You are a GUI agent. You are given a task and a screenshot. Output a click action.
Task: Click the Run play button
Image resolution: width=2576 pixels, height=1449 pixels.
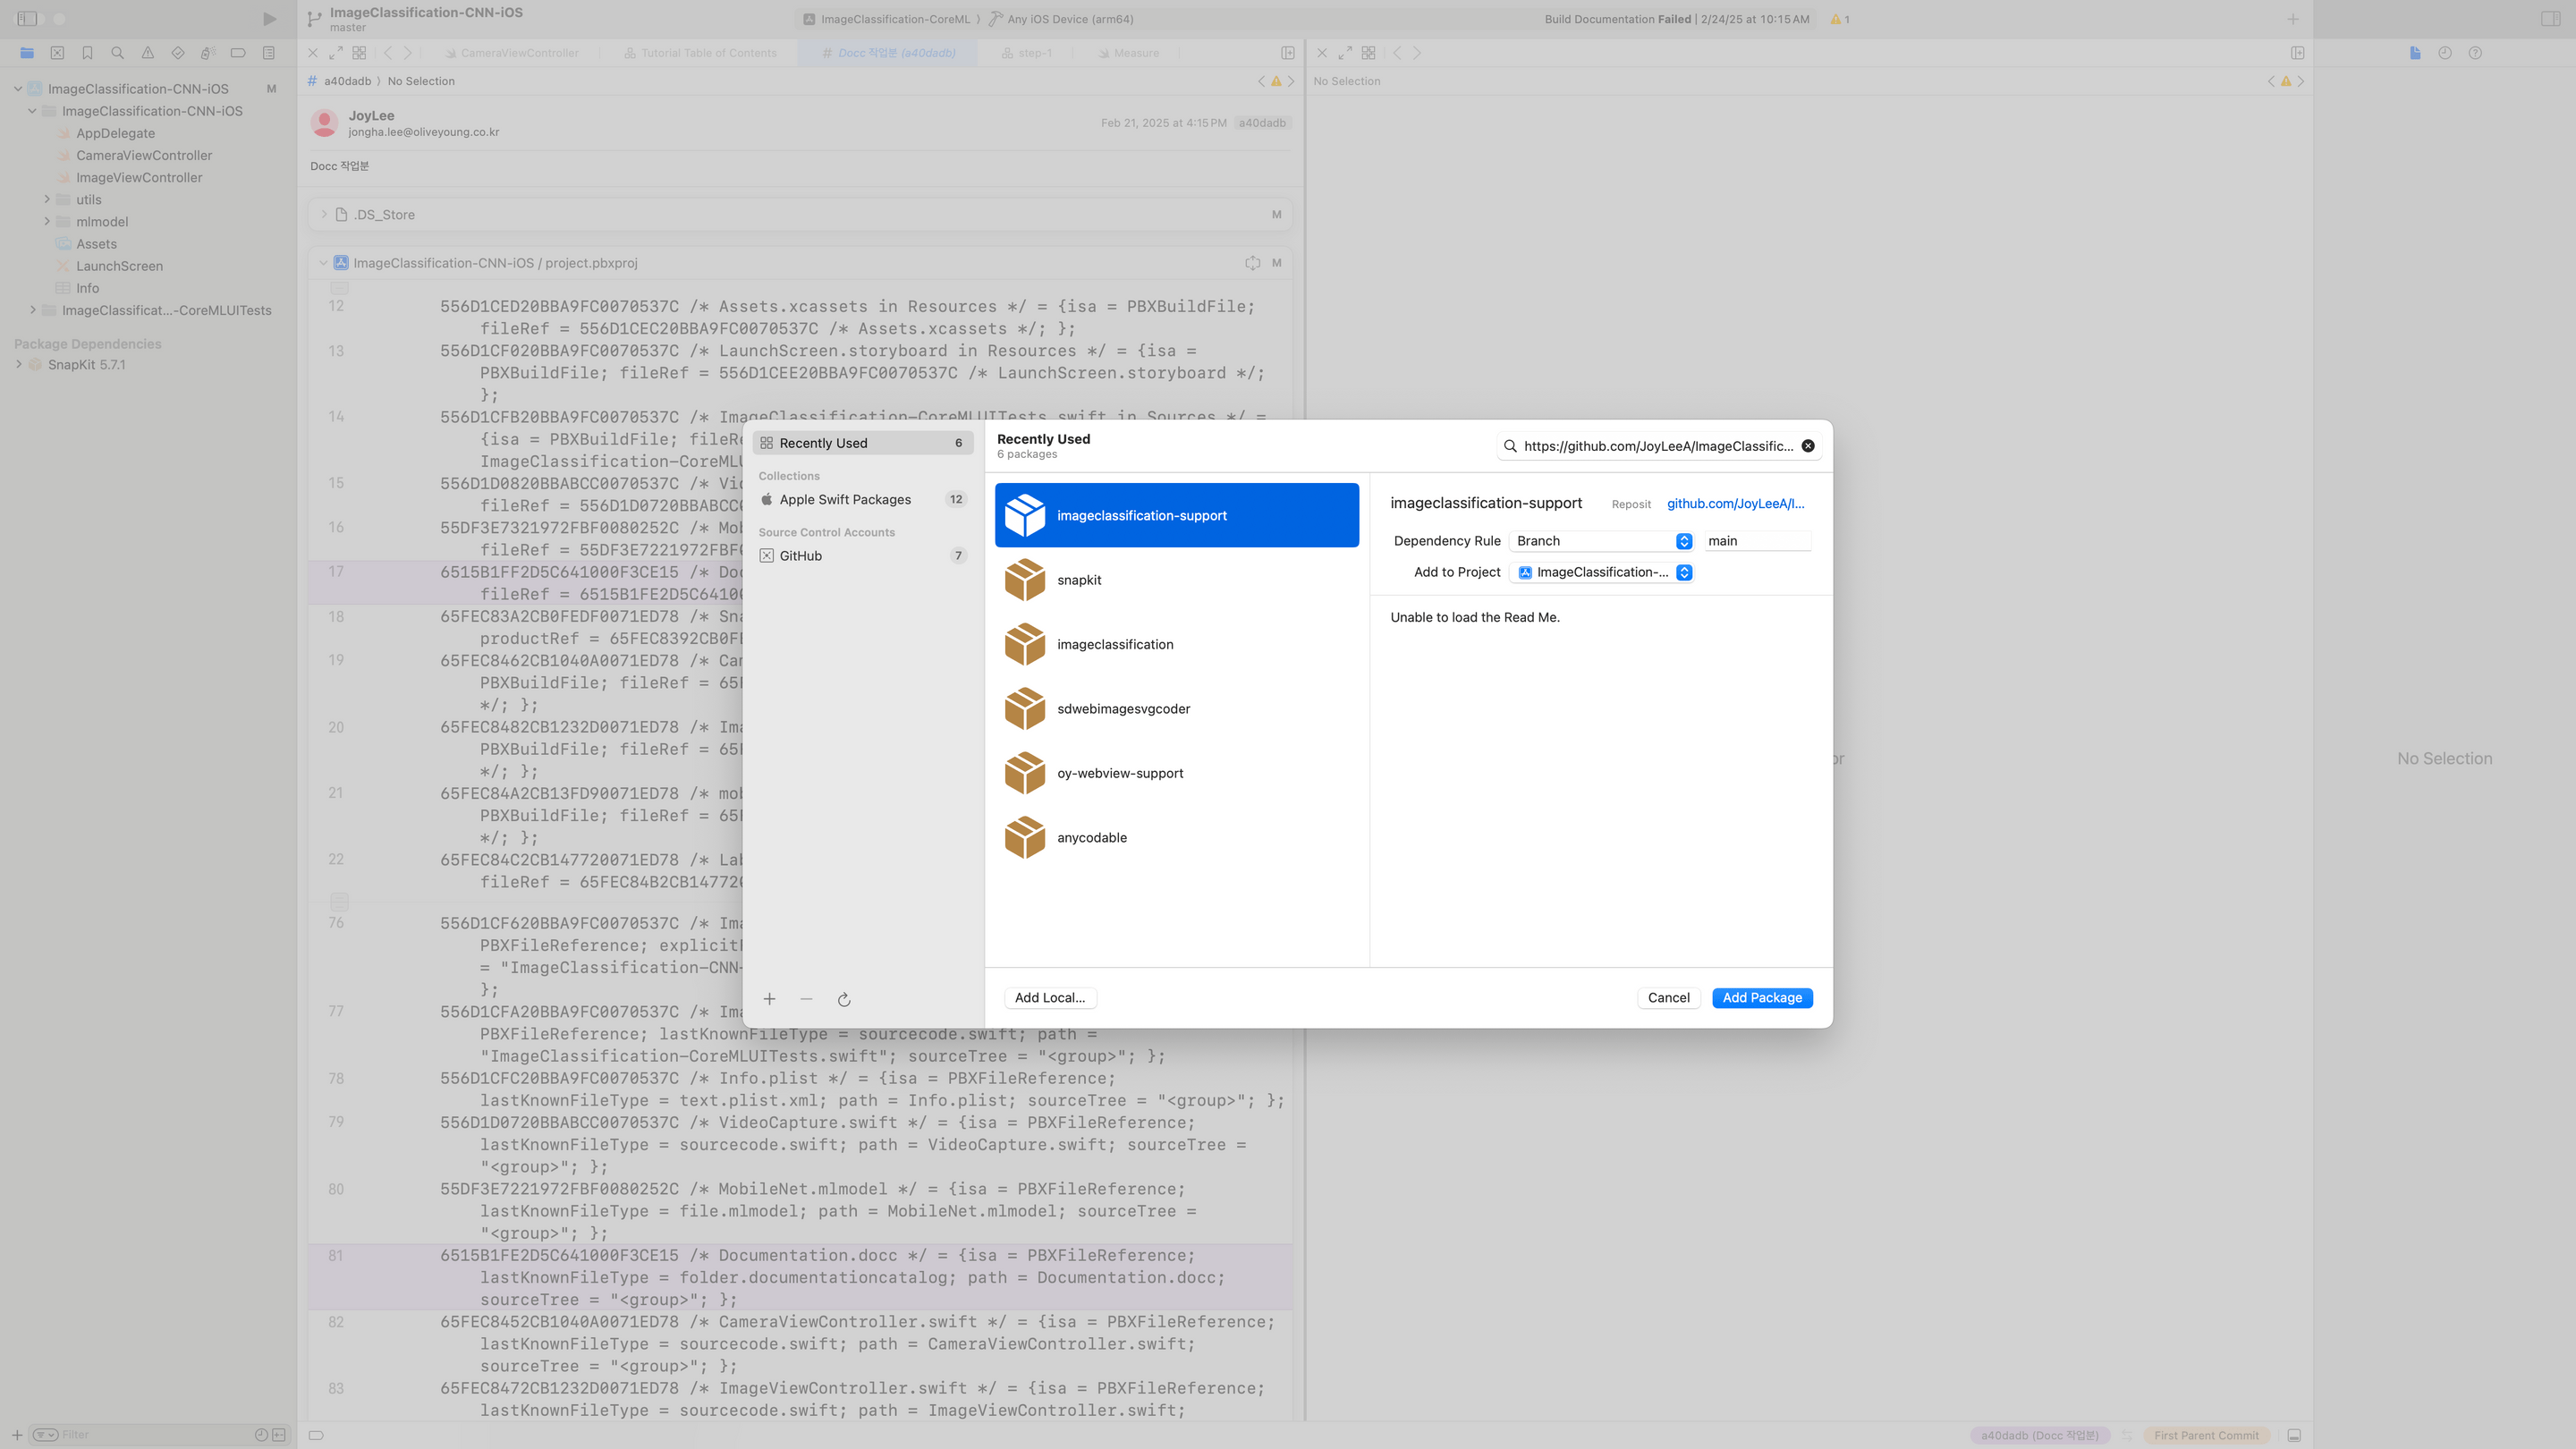[x=269, y=19]
